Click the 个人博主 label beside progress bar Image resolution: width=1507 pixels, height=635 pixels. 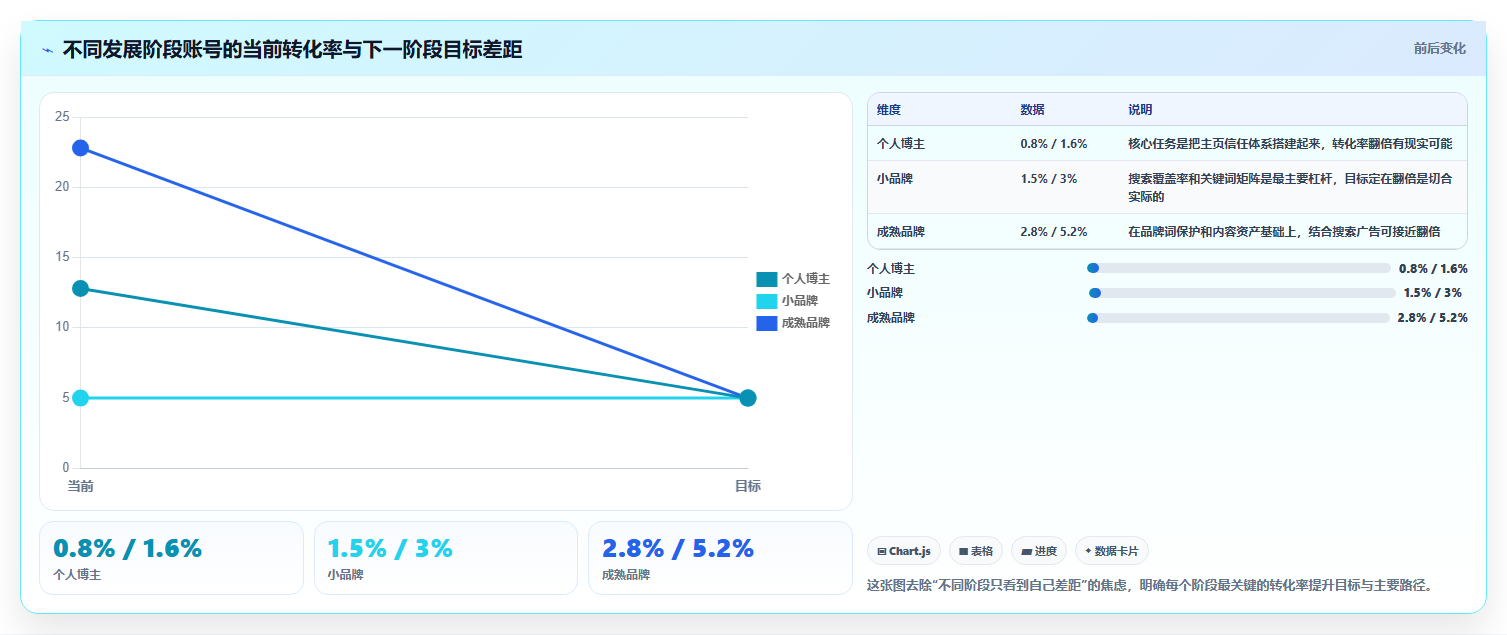pyautogui.click(x=891, y=269)
